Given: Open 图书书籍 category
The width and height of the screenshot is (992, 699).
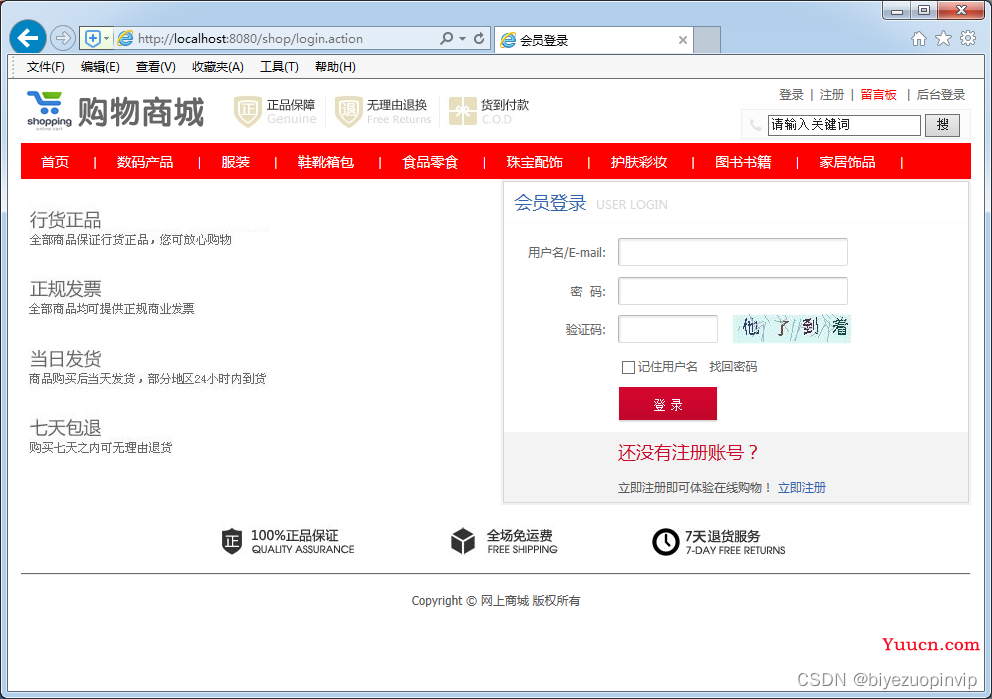Looking at the screenshot, I should (743, 162).
